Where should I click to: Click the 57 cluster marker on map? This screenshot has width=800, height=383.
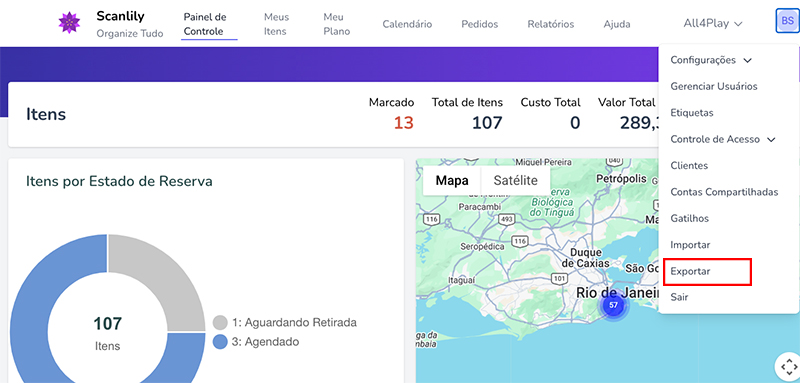613,305
